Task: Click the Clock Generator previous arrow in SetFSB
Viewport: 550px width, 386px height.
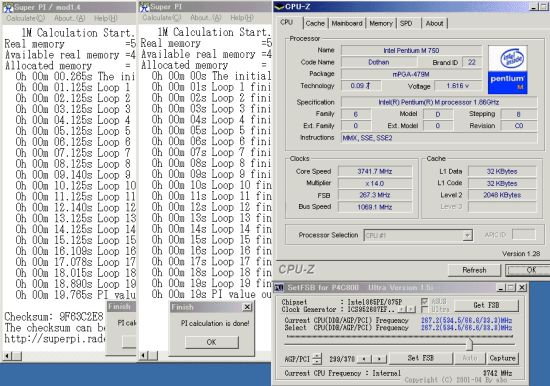Action: (x=403, y=310)
